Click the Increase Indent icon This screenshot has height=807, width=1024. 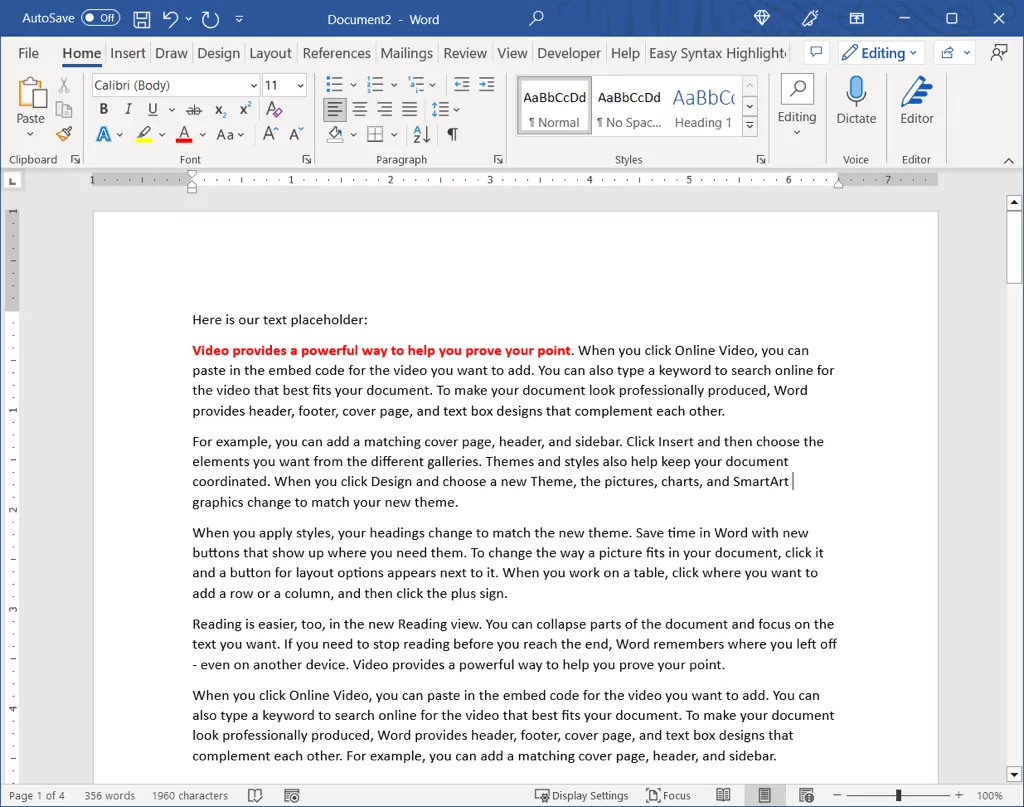487,84
